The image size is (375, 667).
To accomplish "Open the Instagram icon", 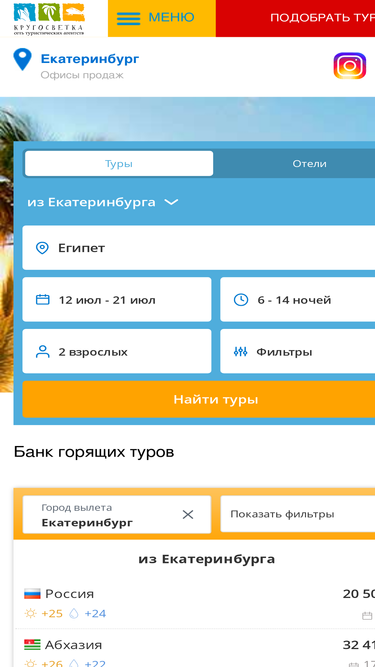I will tap(349, 66).
